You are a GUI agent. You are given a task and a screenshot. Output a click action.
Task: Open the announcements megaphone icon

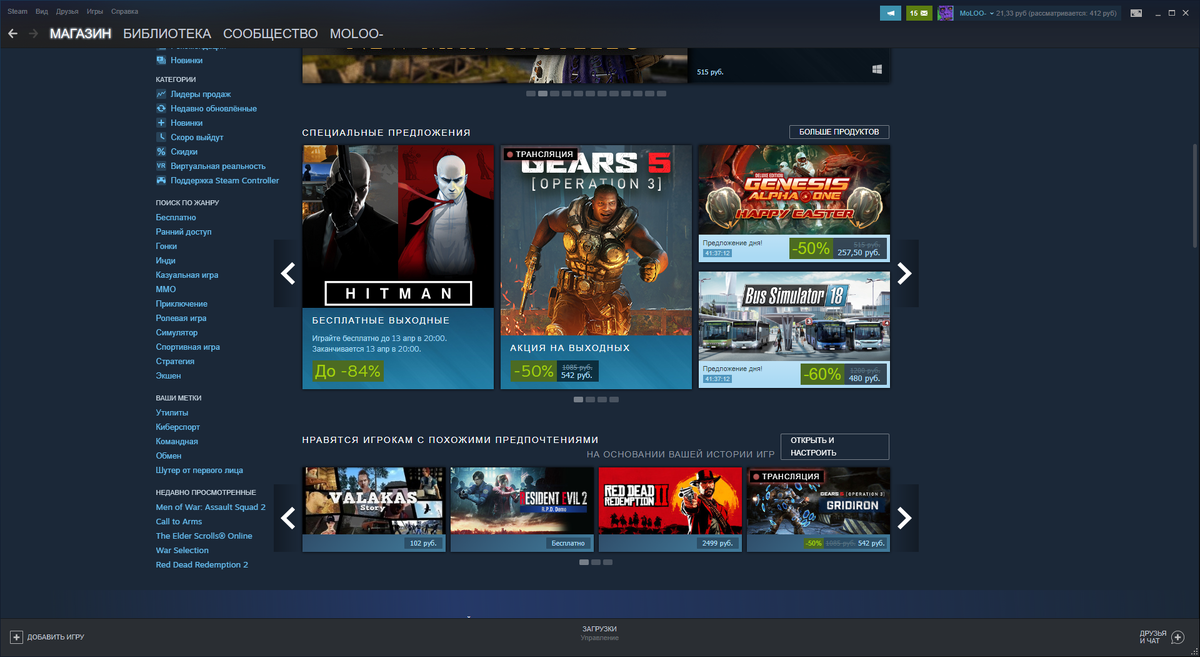[890, 13]
